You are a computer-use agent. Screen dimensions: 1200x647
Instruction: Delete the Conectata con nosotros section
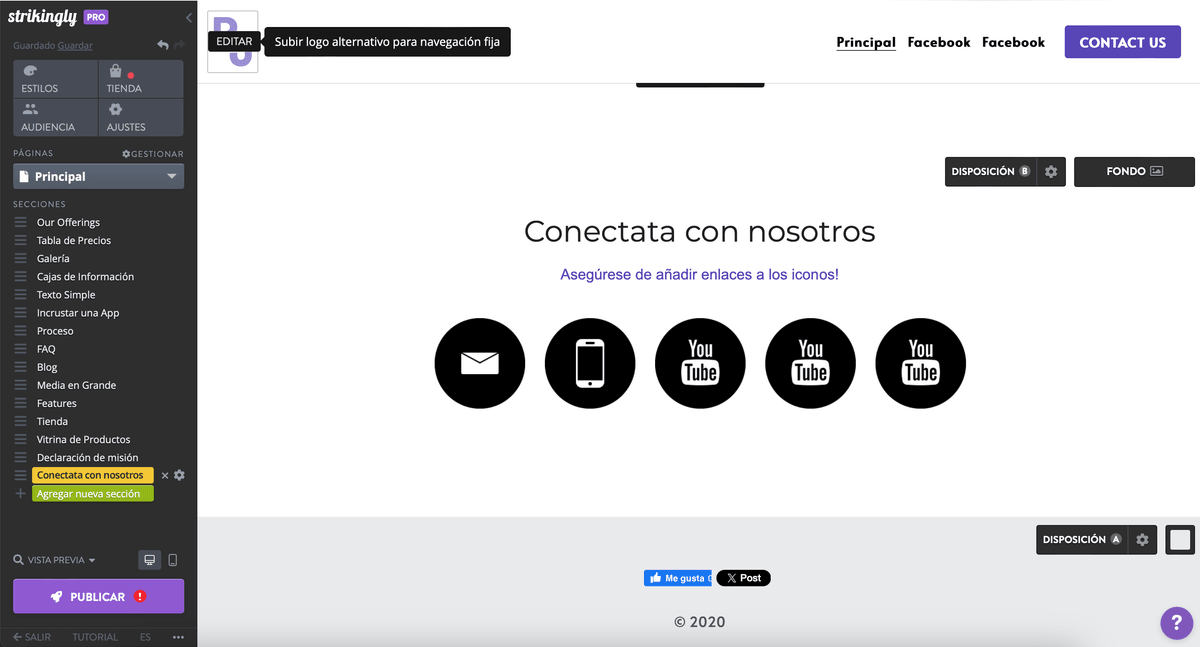pos(165,476)
